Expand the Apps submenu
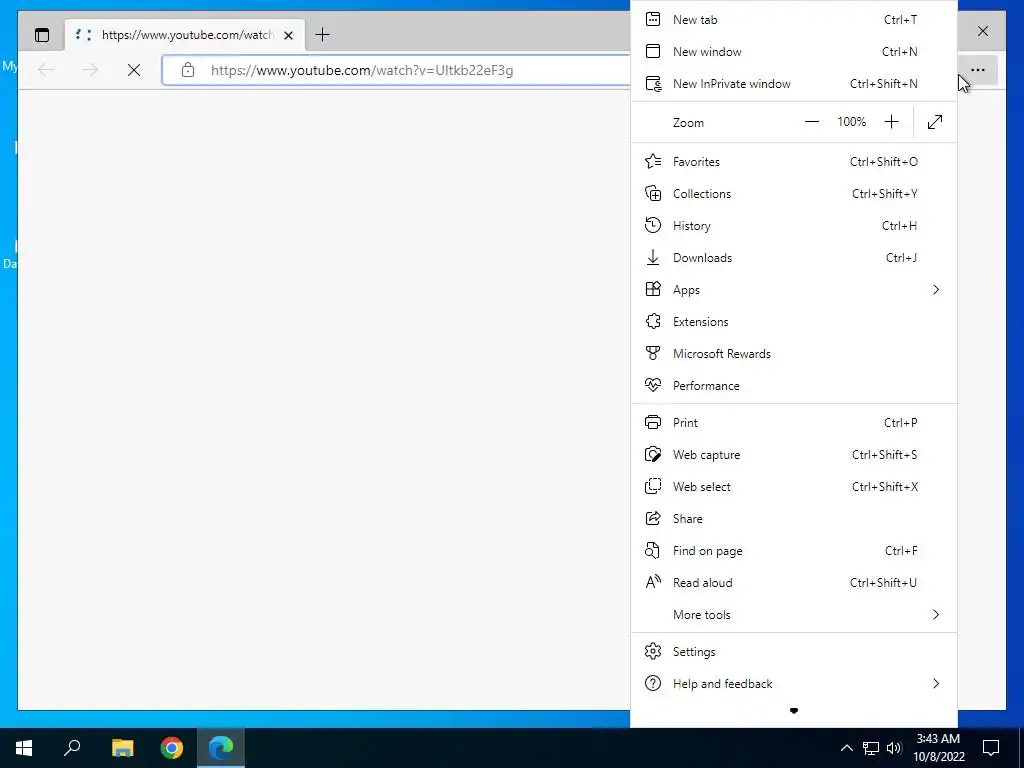The height and width of the screenshot is (768, 1024). click(793, 290)
